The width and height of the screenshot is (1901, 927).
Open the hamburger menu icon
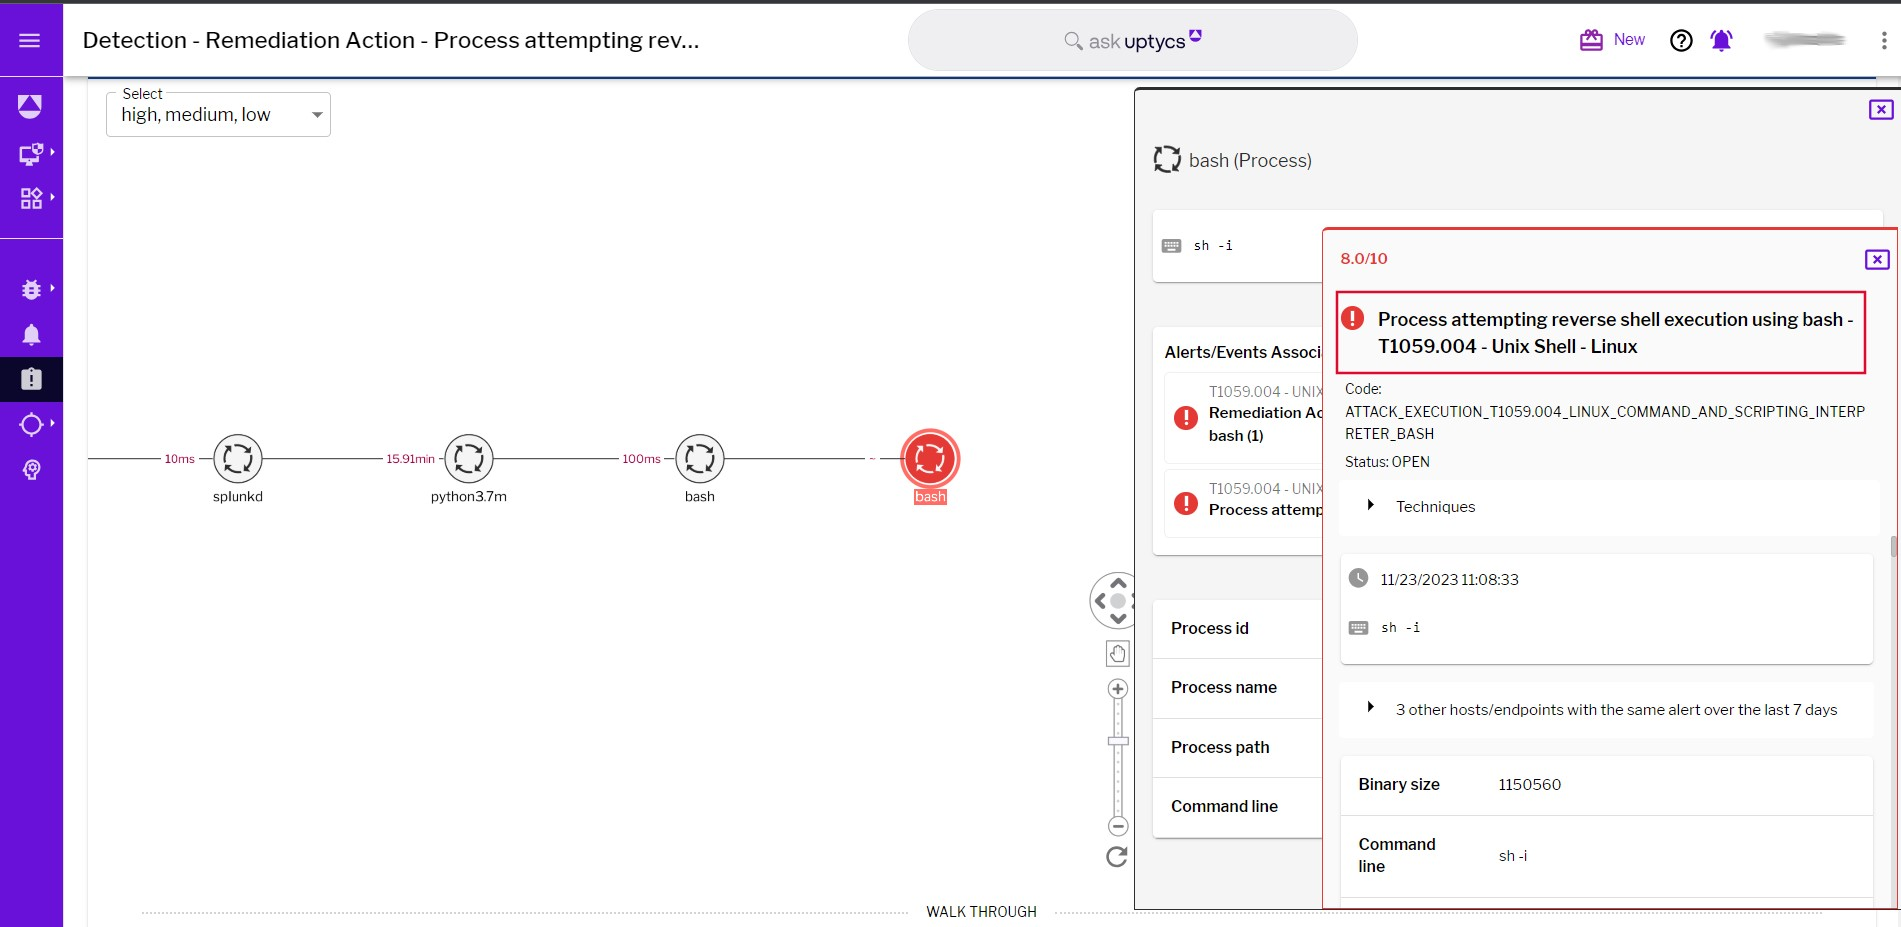pyautogui.click(x=31, y=40)
